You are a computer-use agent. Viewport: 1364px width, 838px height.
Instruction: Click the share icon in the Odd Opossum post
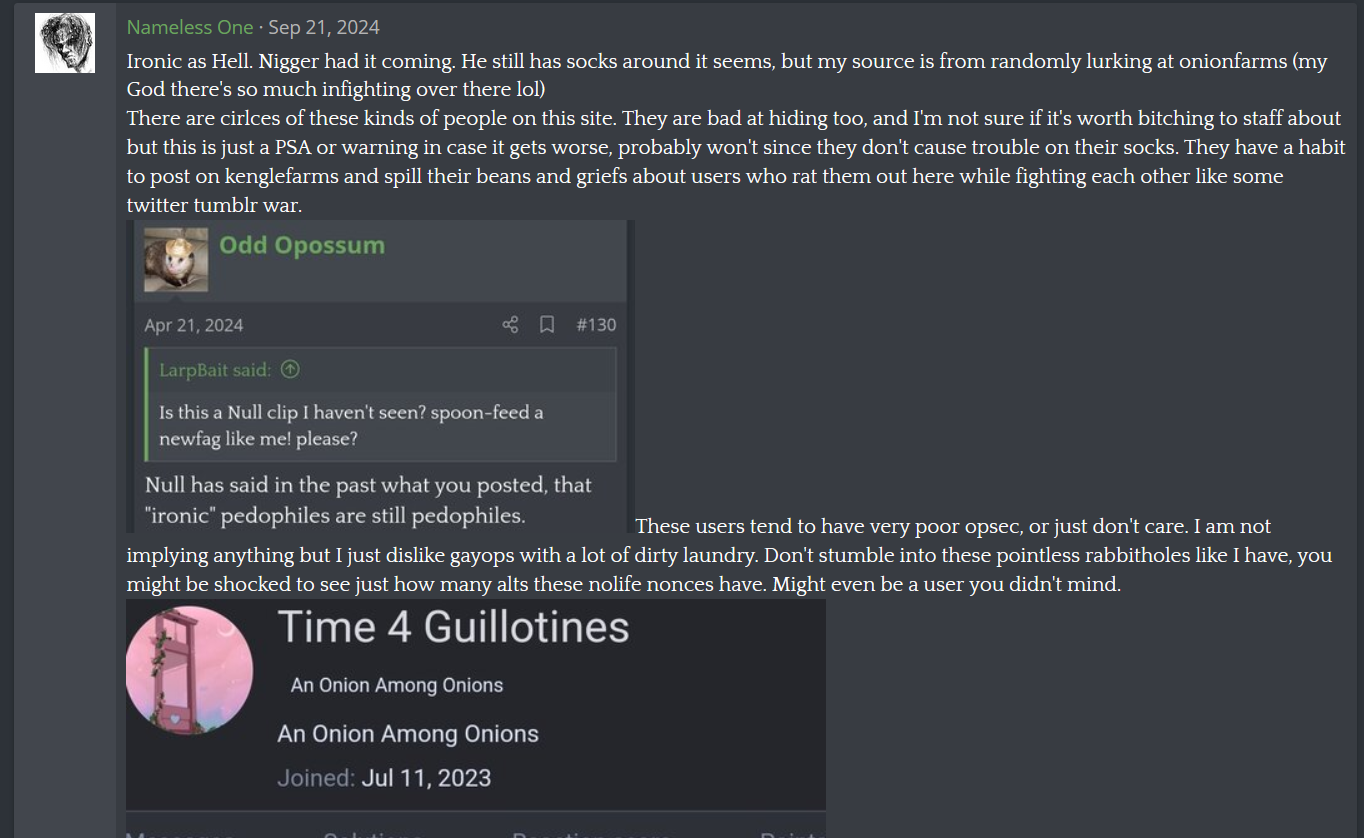point(510,325)
